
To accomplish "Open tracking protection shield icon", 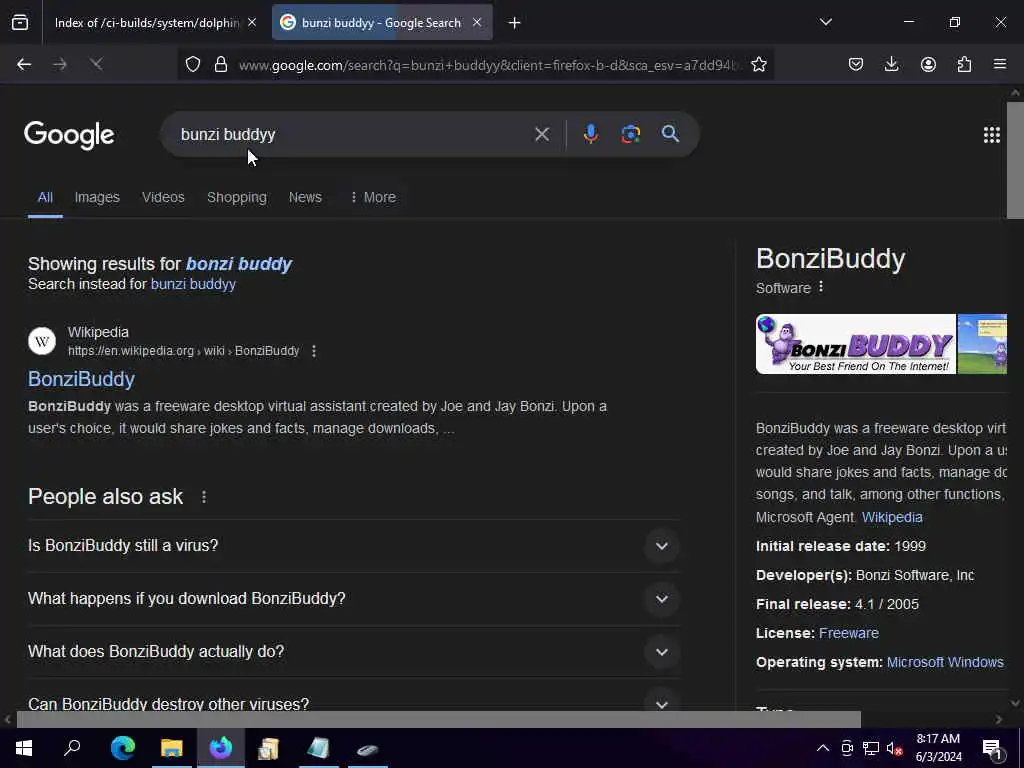I will point(193,64).
